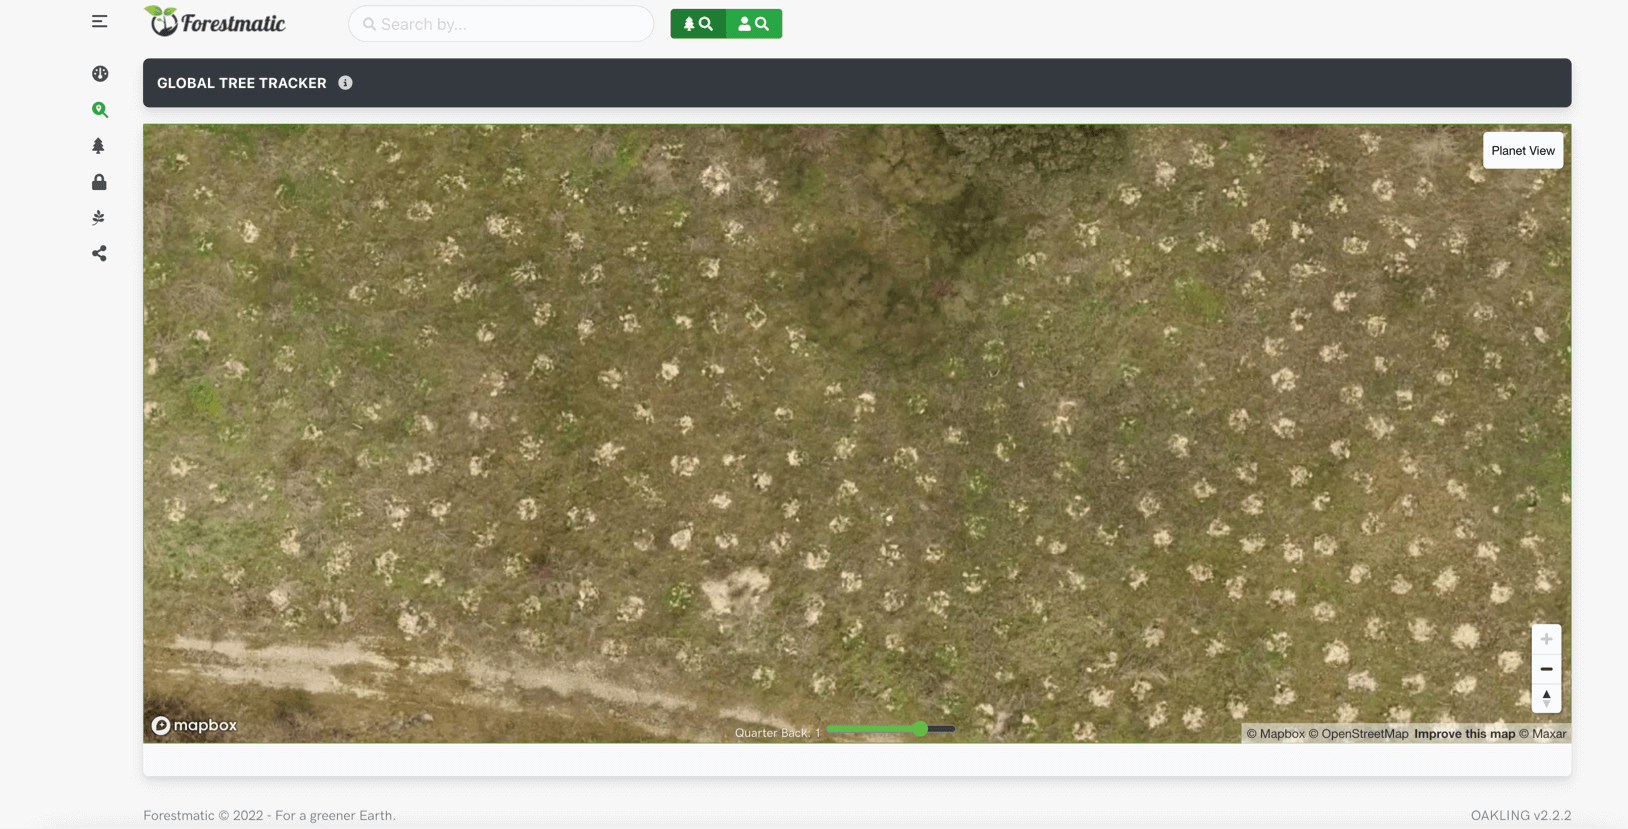Open the © Mapbox attribution link
Viewport: 1628px width, 829px height.
tap(1275, 734)
